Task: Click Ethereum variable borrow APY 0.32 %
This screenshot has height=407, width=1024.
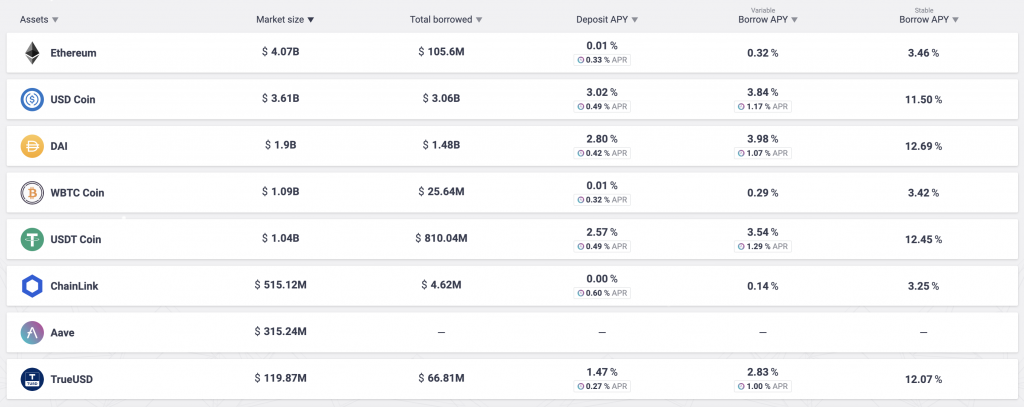Action: point(762,53)
